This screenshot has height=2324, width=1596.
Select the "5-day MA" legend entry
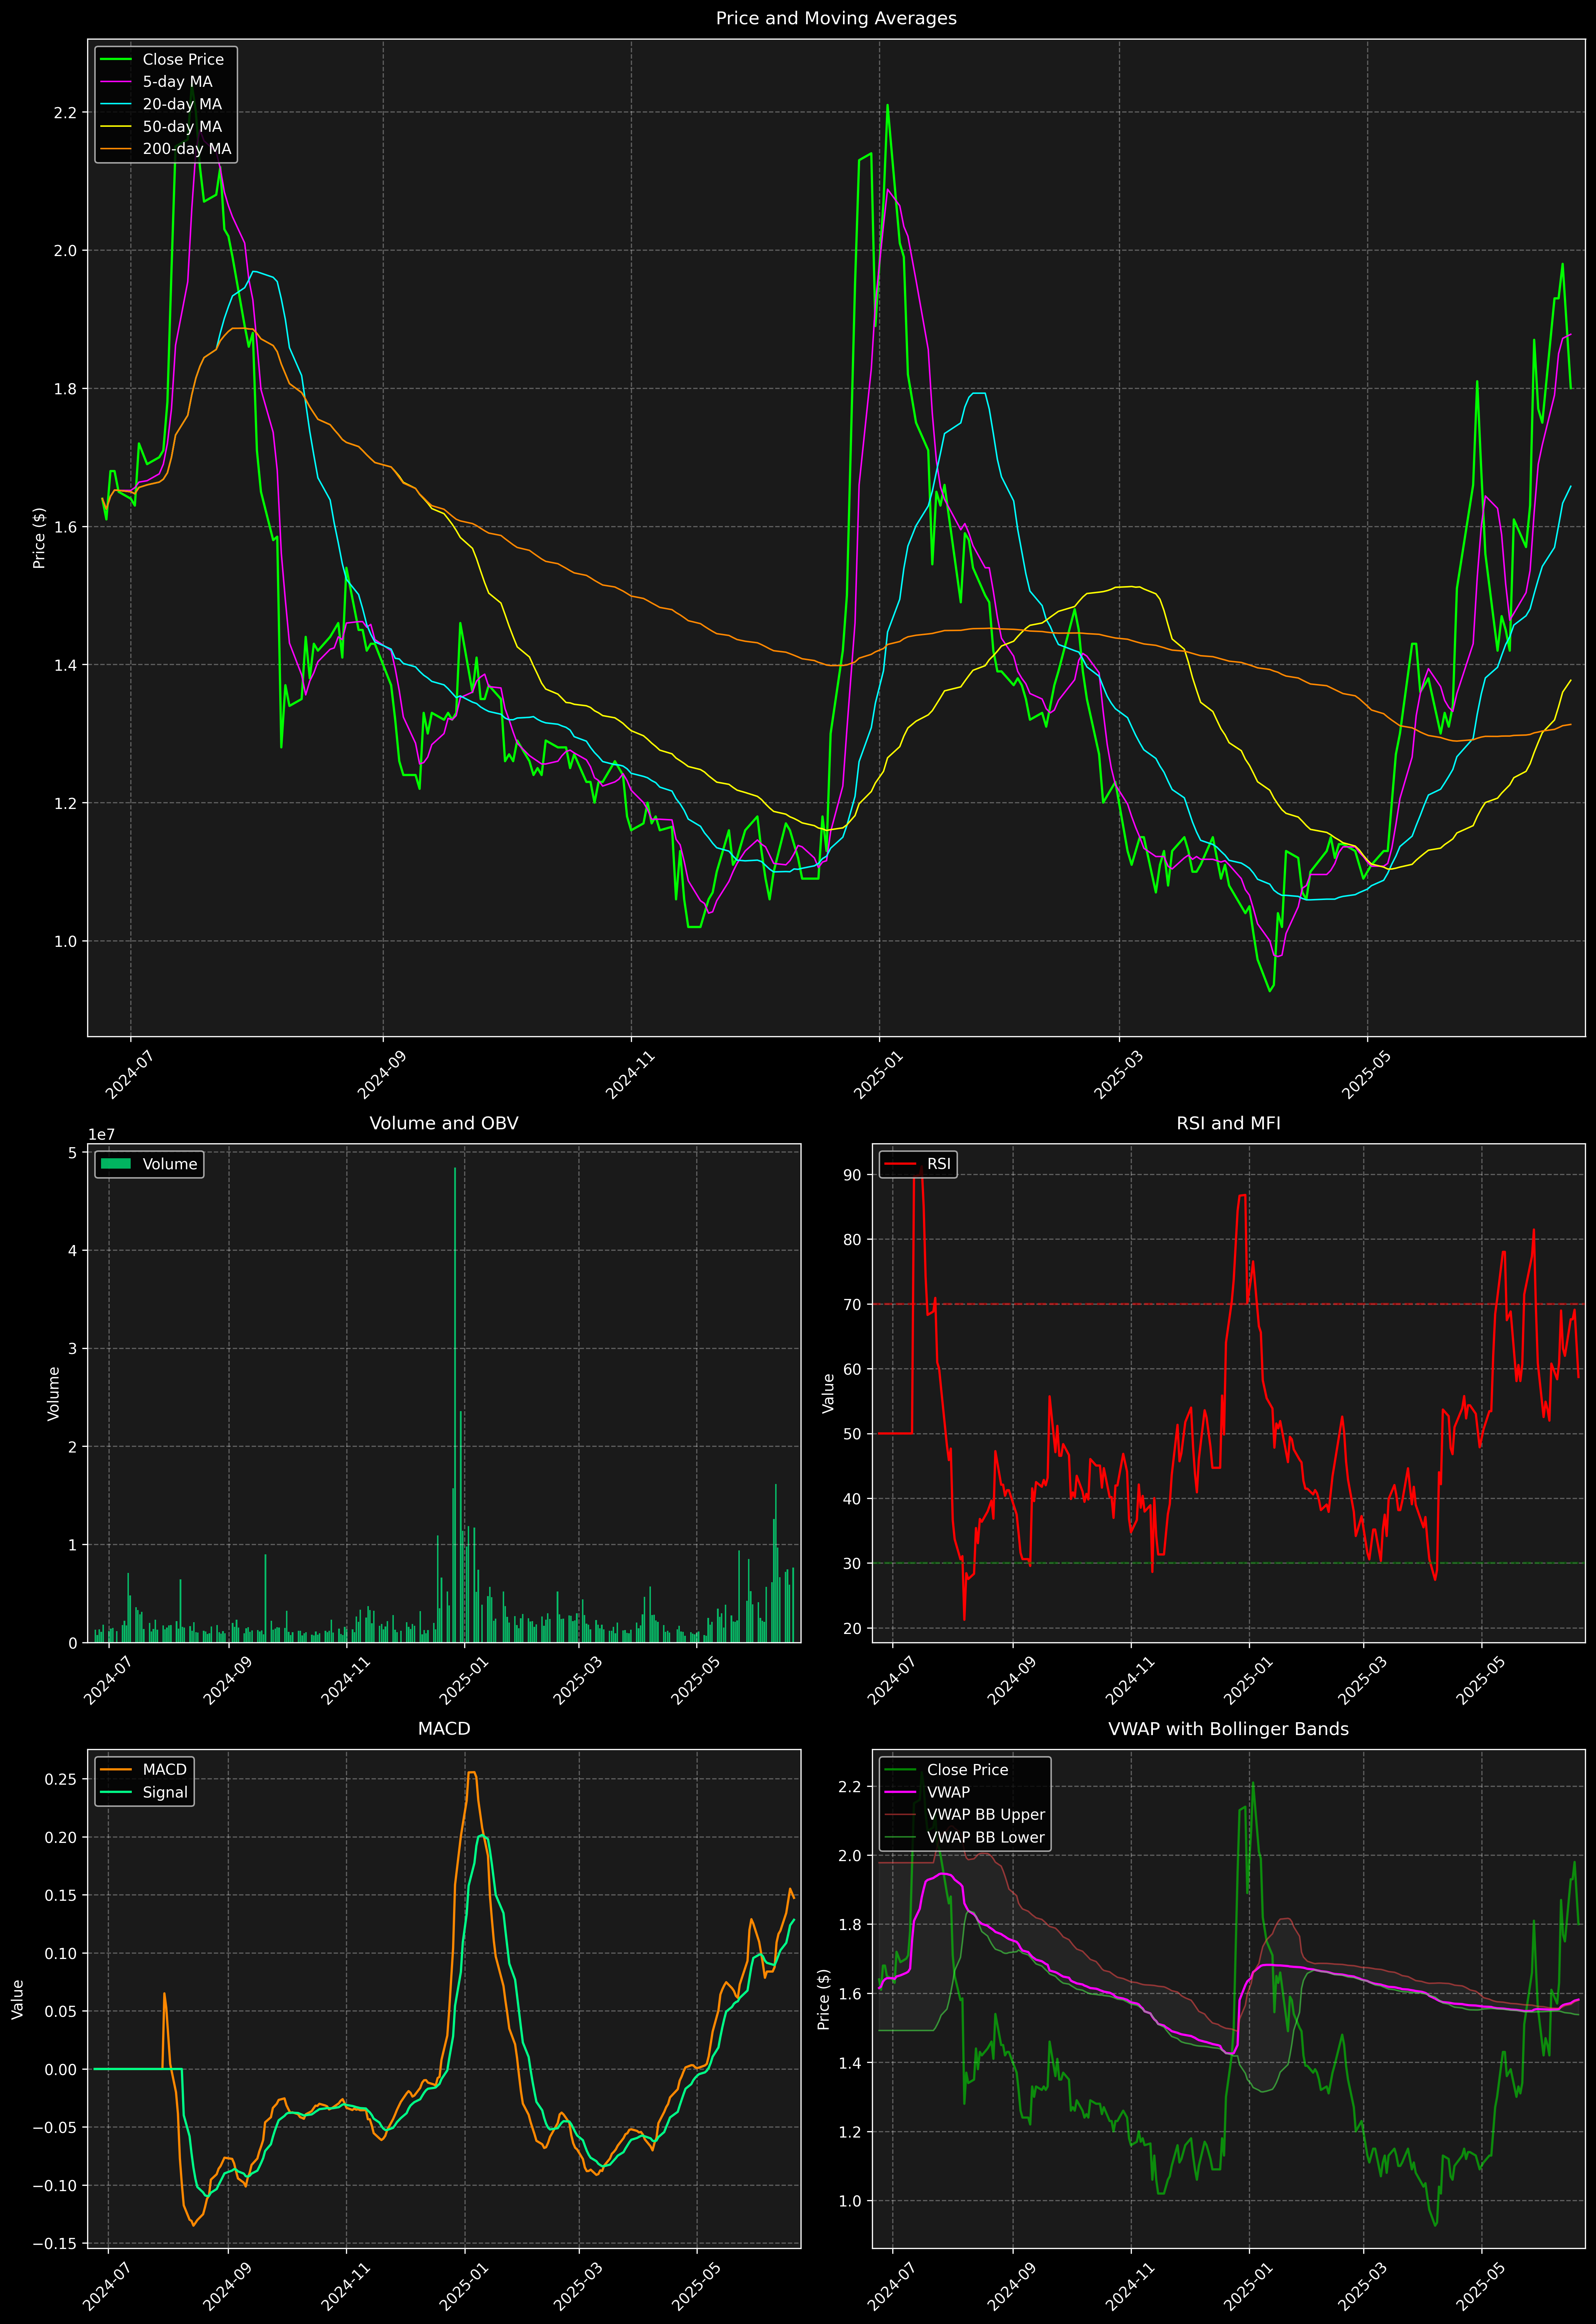coord(177,82)
